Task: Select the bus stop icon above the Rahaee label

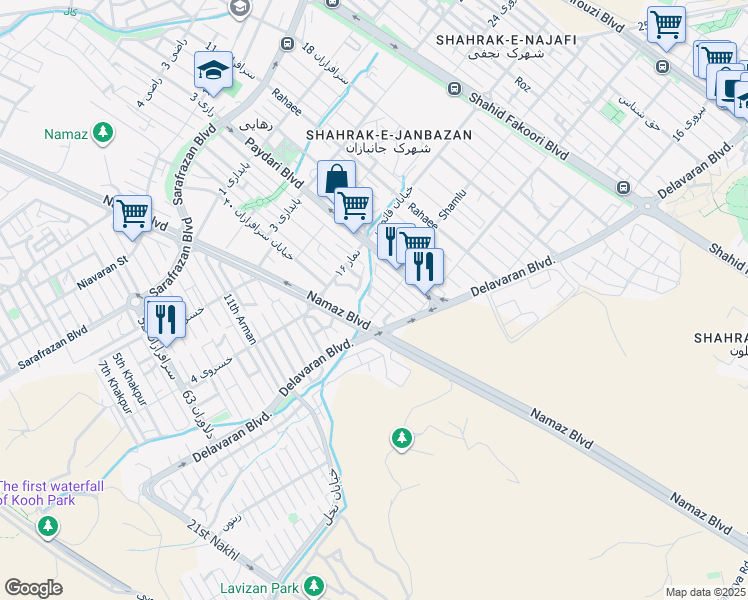Action: pyautogui.click(x=287, y=44)
